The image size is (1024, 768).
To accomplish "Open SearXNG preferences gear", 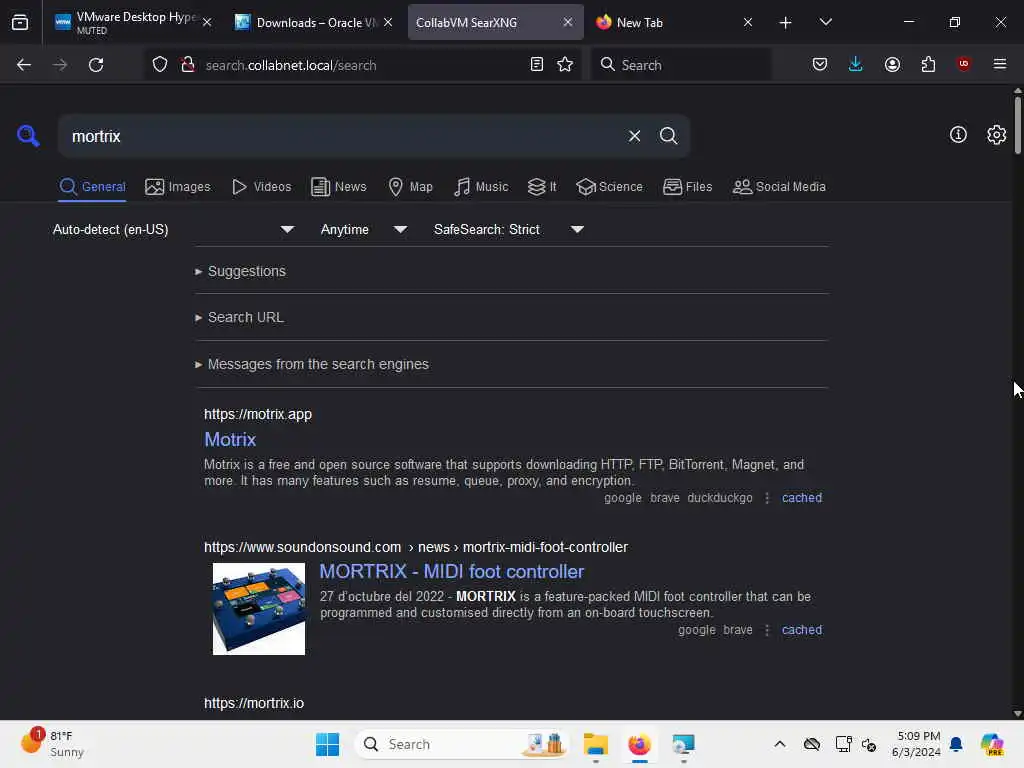I will pyautogui.click(x=996, y=135).
